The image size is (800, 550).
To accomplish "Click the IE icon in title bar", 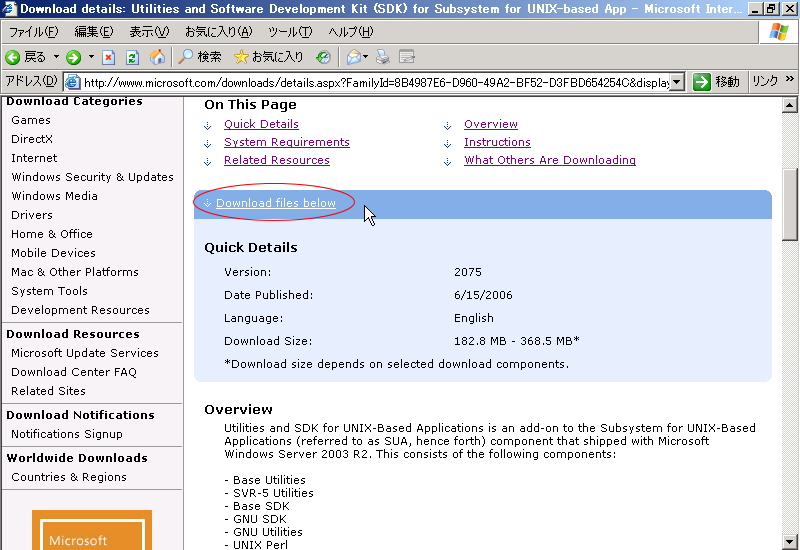I will [x=9, y=9].
